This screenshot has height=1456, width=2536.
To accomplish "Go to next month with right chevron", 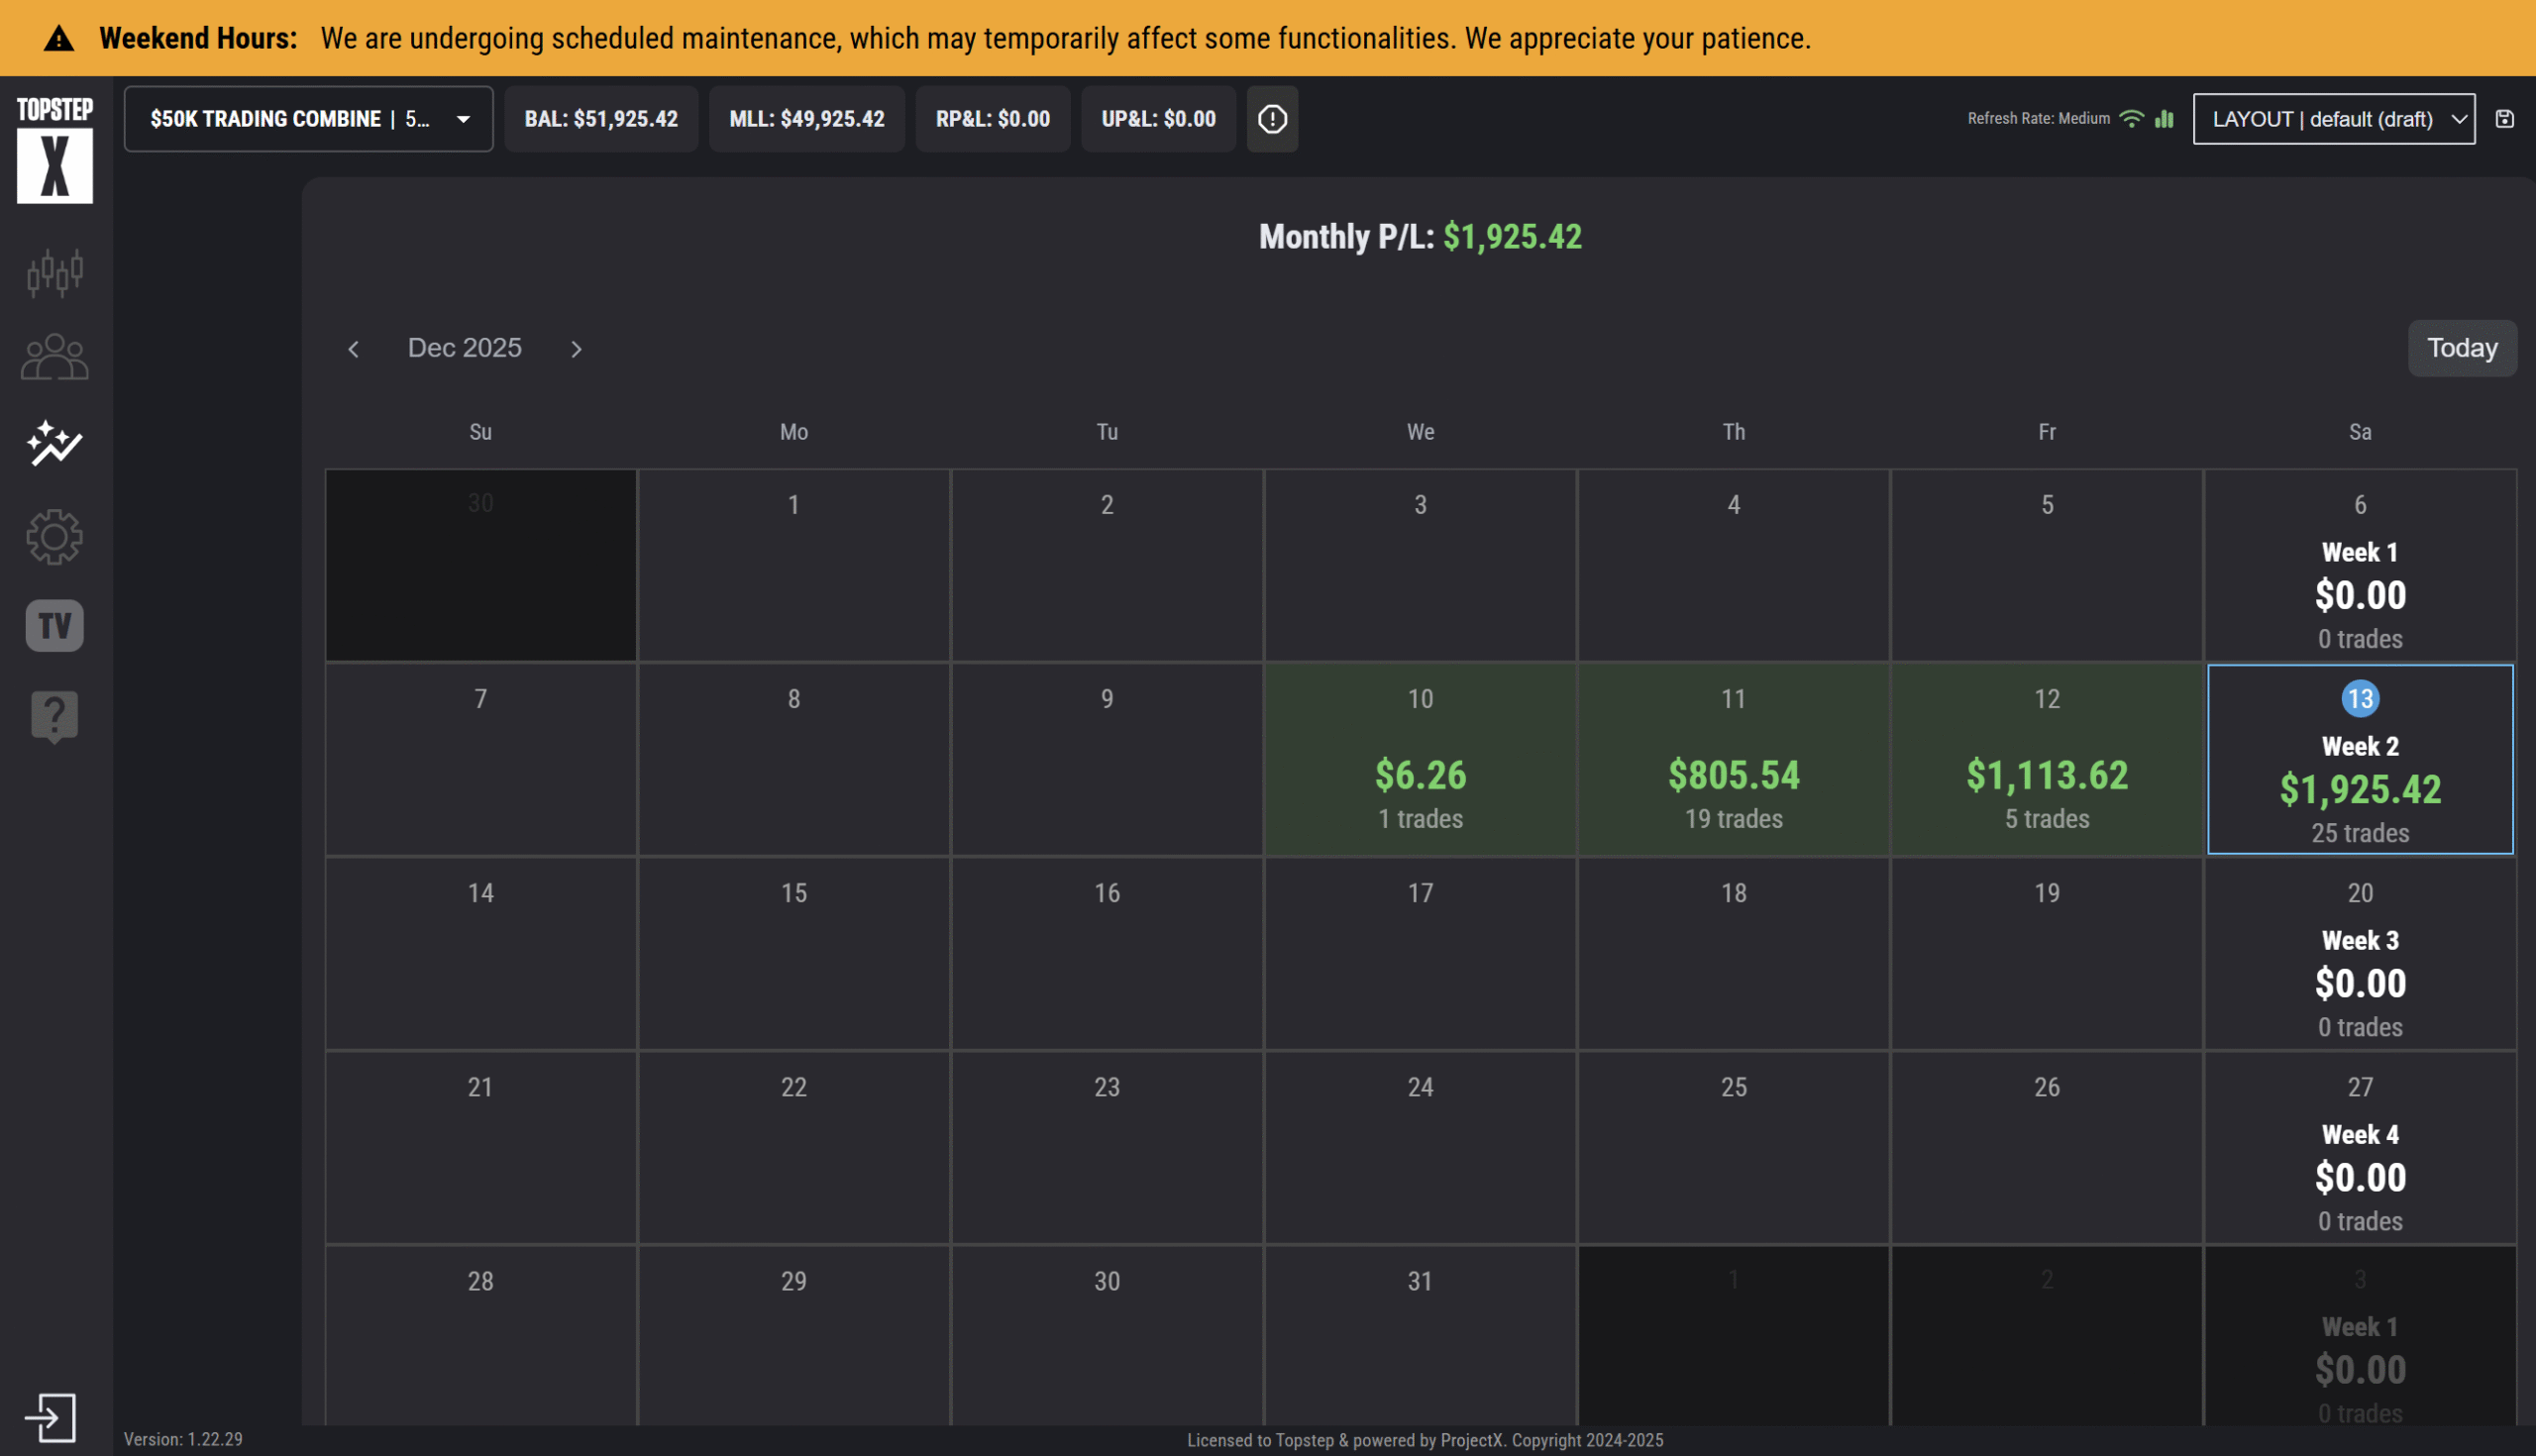I will 576,349.
